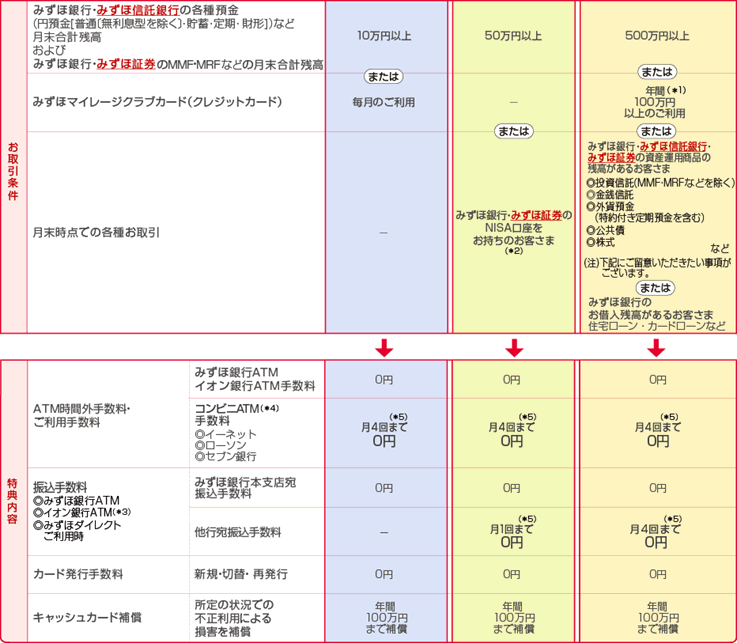Screen dimensions: 737x643
Task: Select the イーネット list entry
Action: pyautogui.click(x=226, y=434)
